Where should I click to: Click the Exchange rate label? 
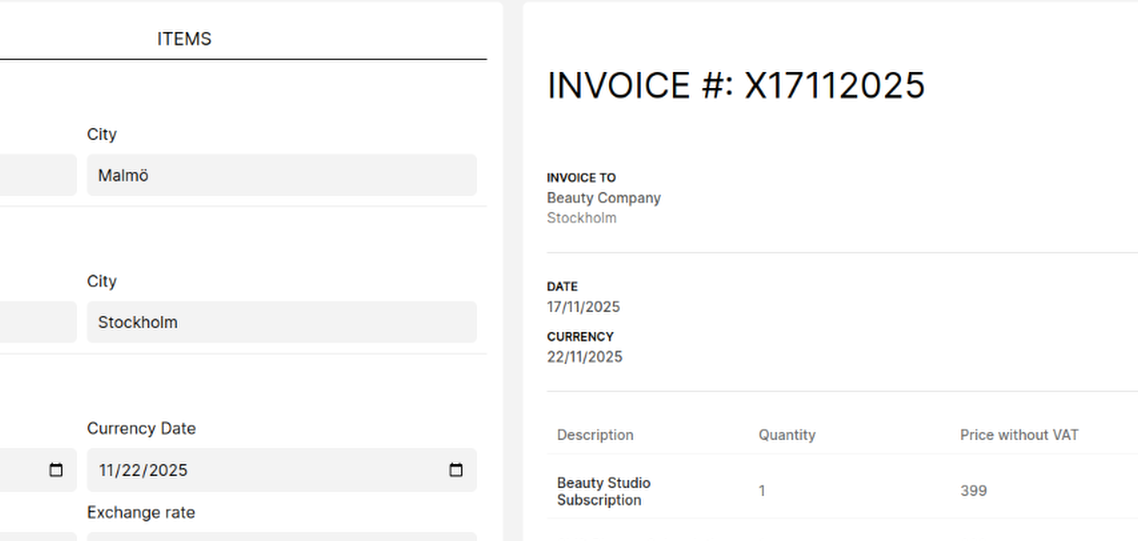pyautogui.click(x=141, y=513)
